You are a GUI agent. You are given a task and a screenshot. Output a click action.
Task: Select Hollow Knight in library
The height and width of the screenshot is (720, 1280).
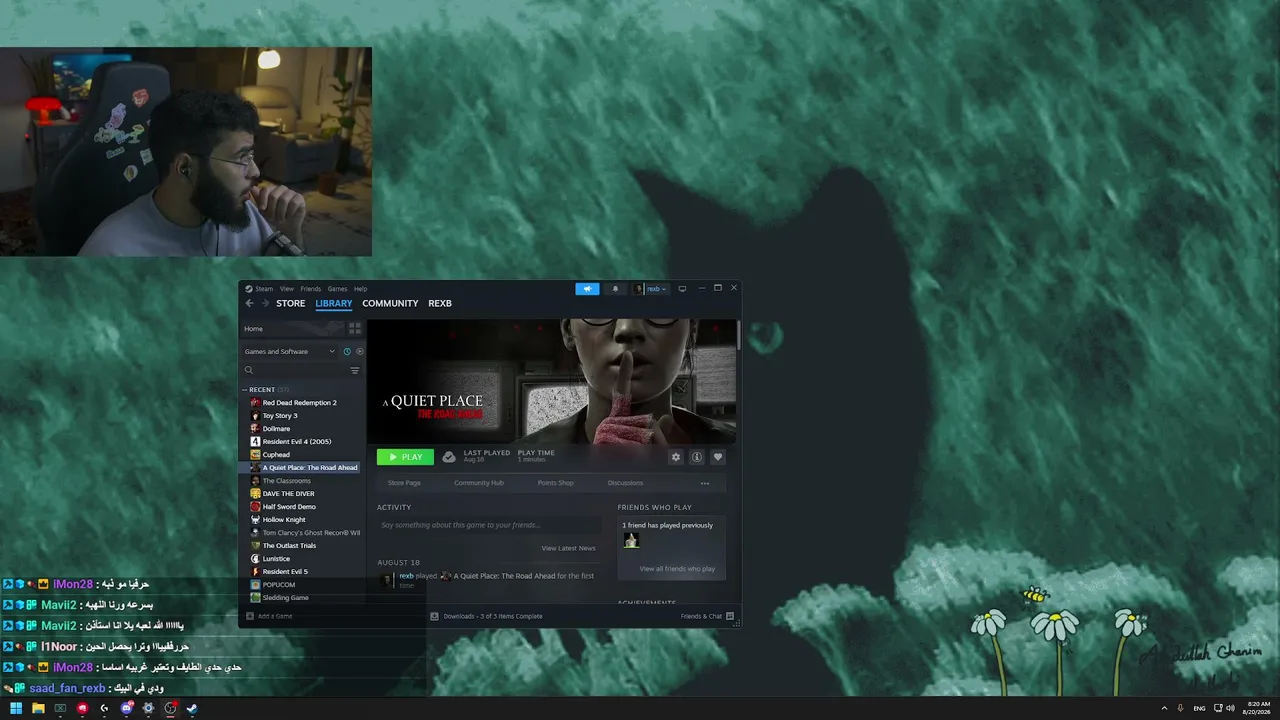284,520
